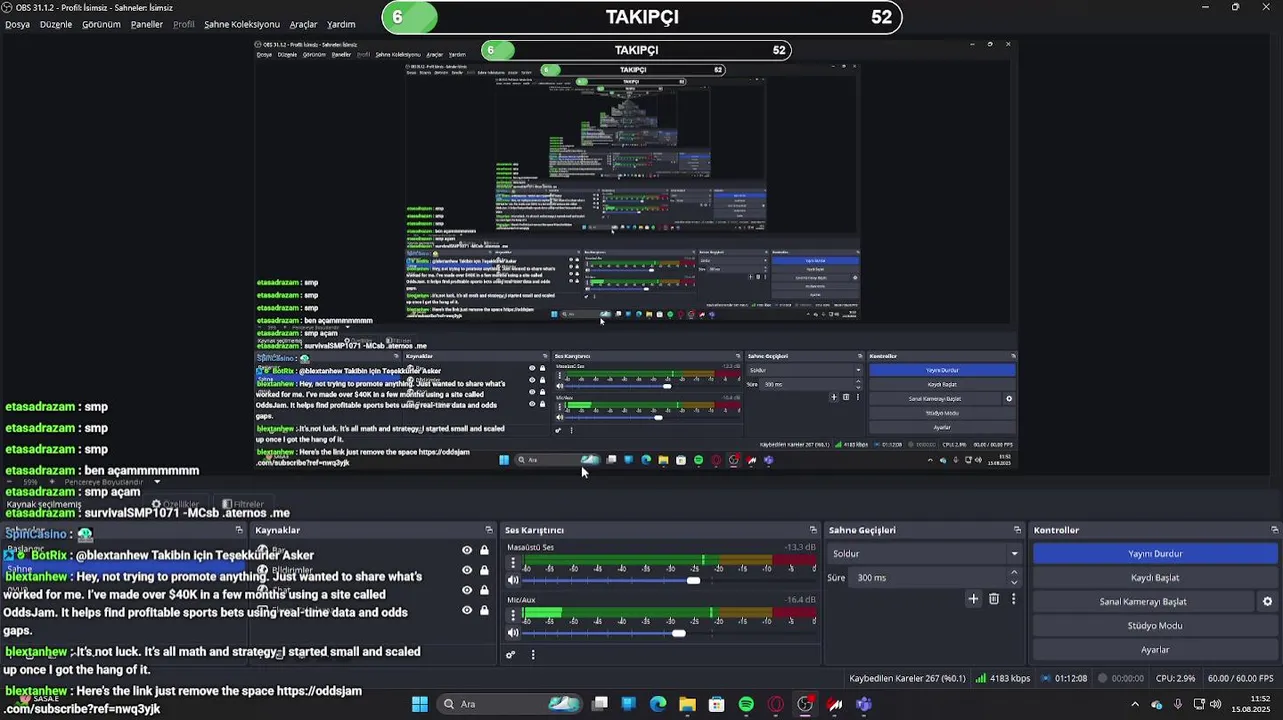Enable Stüdyo Modu

pyautogui.click(x=1155, y=626)
